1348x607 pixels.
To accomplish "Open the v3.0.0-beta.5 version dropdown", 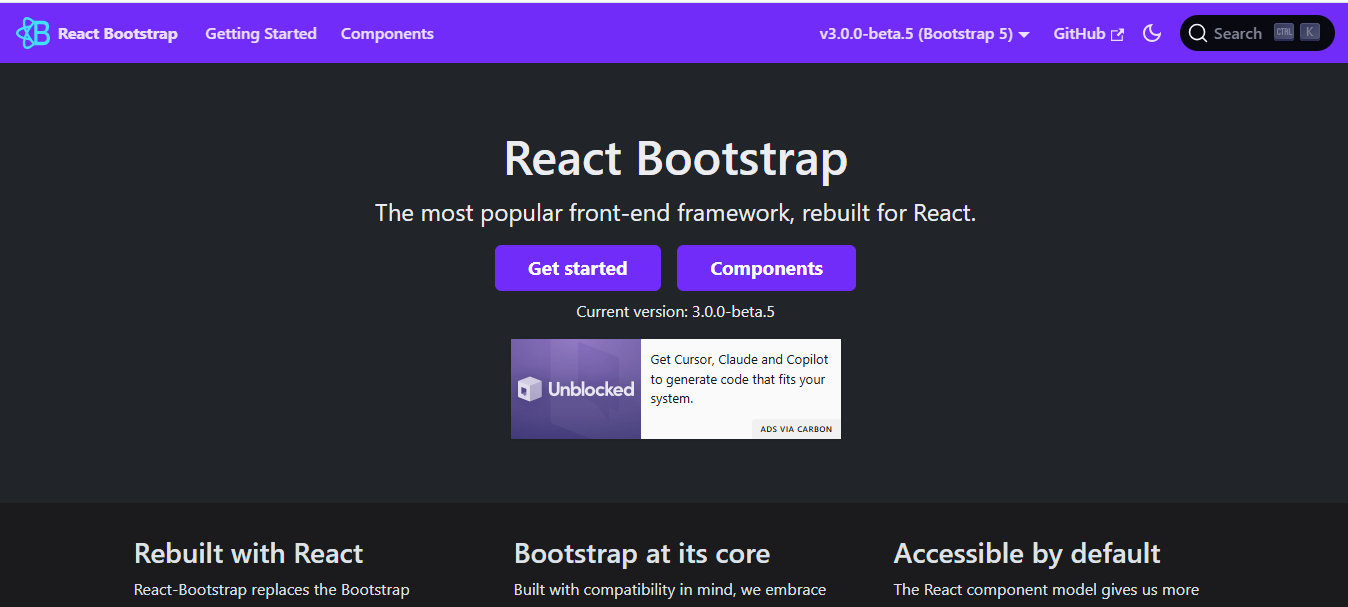I will click(920, 33).
